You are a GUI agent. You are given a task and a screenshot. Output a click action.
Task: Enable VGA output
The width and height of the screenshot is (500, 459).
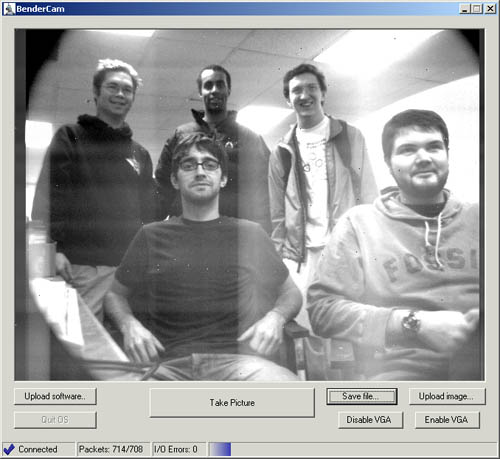coord(447,420)
